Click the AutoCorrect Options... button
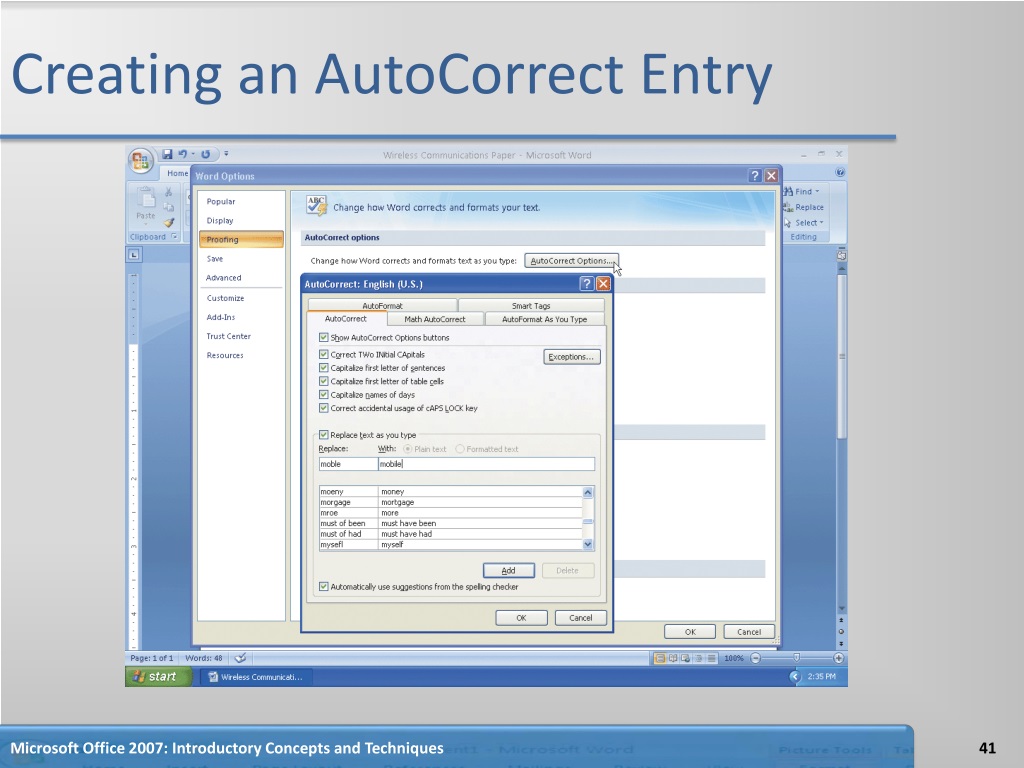The height and width of the screenshot is (768, 1024). click(x=571, y=261)
